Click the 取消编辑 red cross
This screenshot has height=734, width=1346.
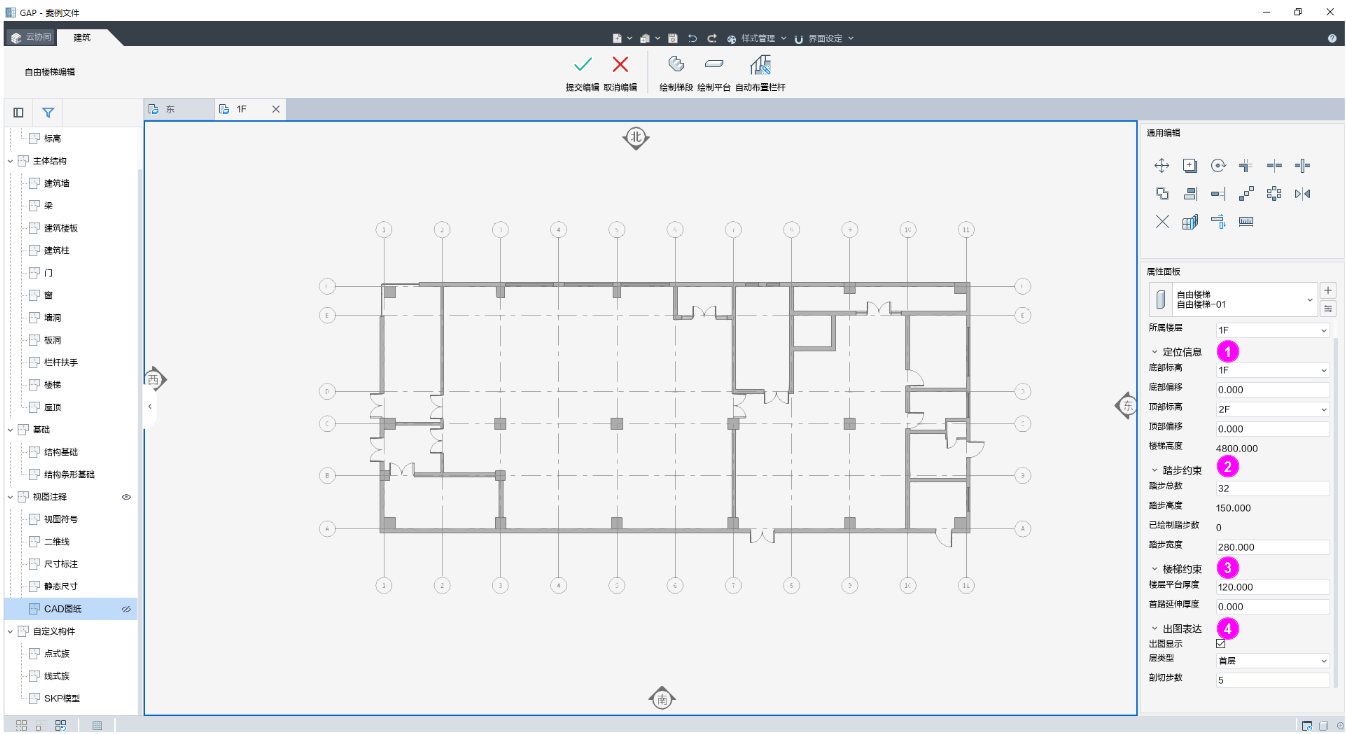pos(620,65)
